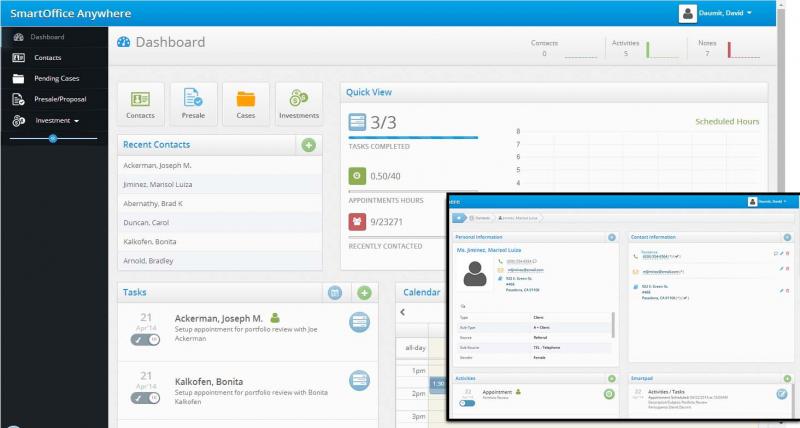Image resolution: width=800 pixels, height=428 pixels.
Task: Click the green Appointment Hours clock icon
Action: 357,176
